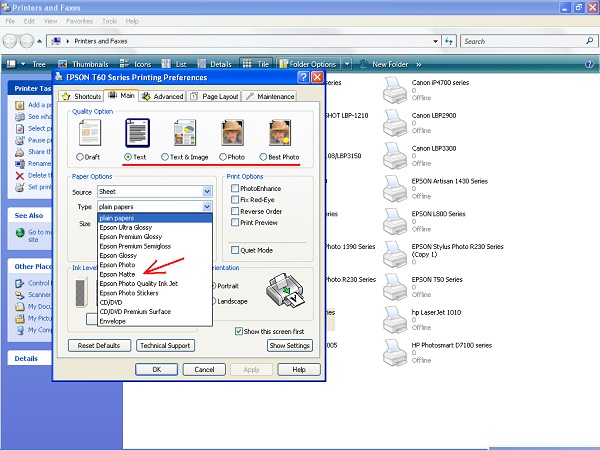The image size is (600, 450).
Task: Open Folder Options from toolbar
Action: coord(308,64)
